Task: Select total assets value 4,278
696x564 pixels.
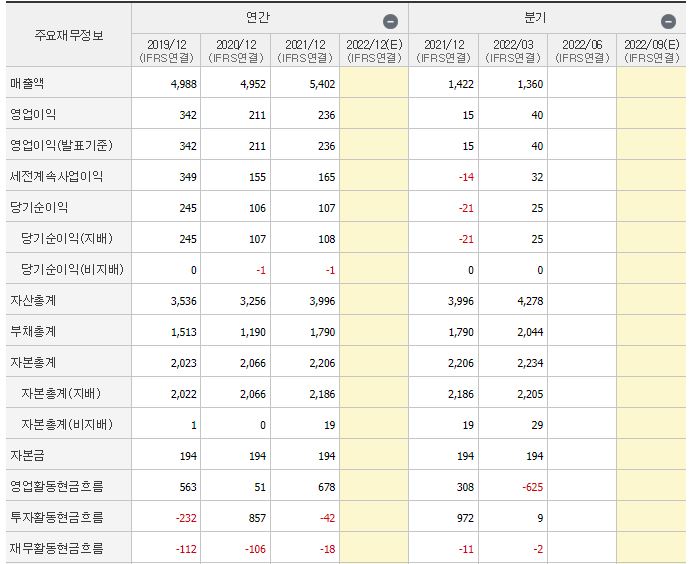Action: pos(530,301)
